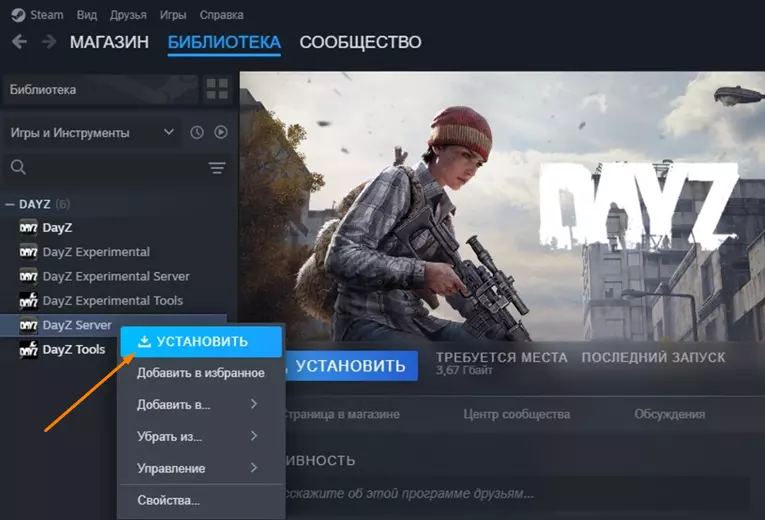The image size is (765, 520).
Task: Click the ready-to-play filter icon
Action: 221,132
